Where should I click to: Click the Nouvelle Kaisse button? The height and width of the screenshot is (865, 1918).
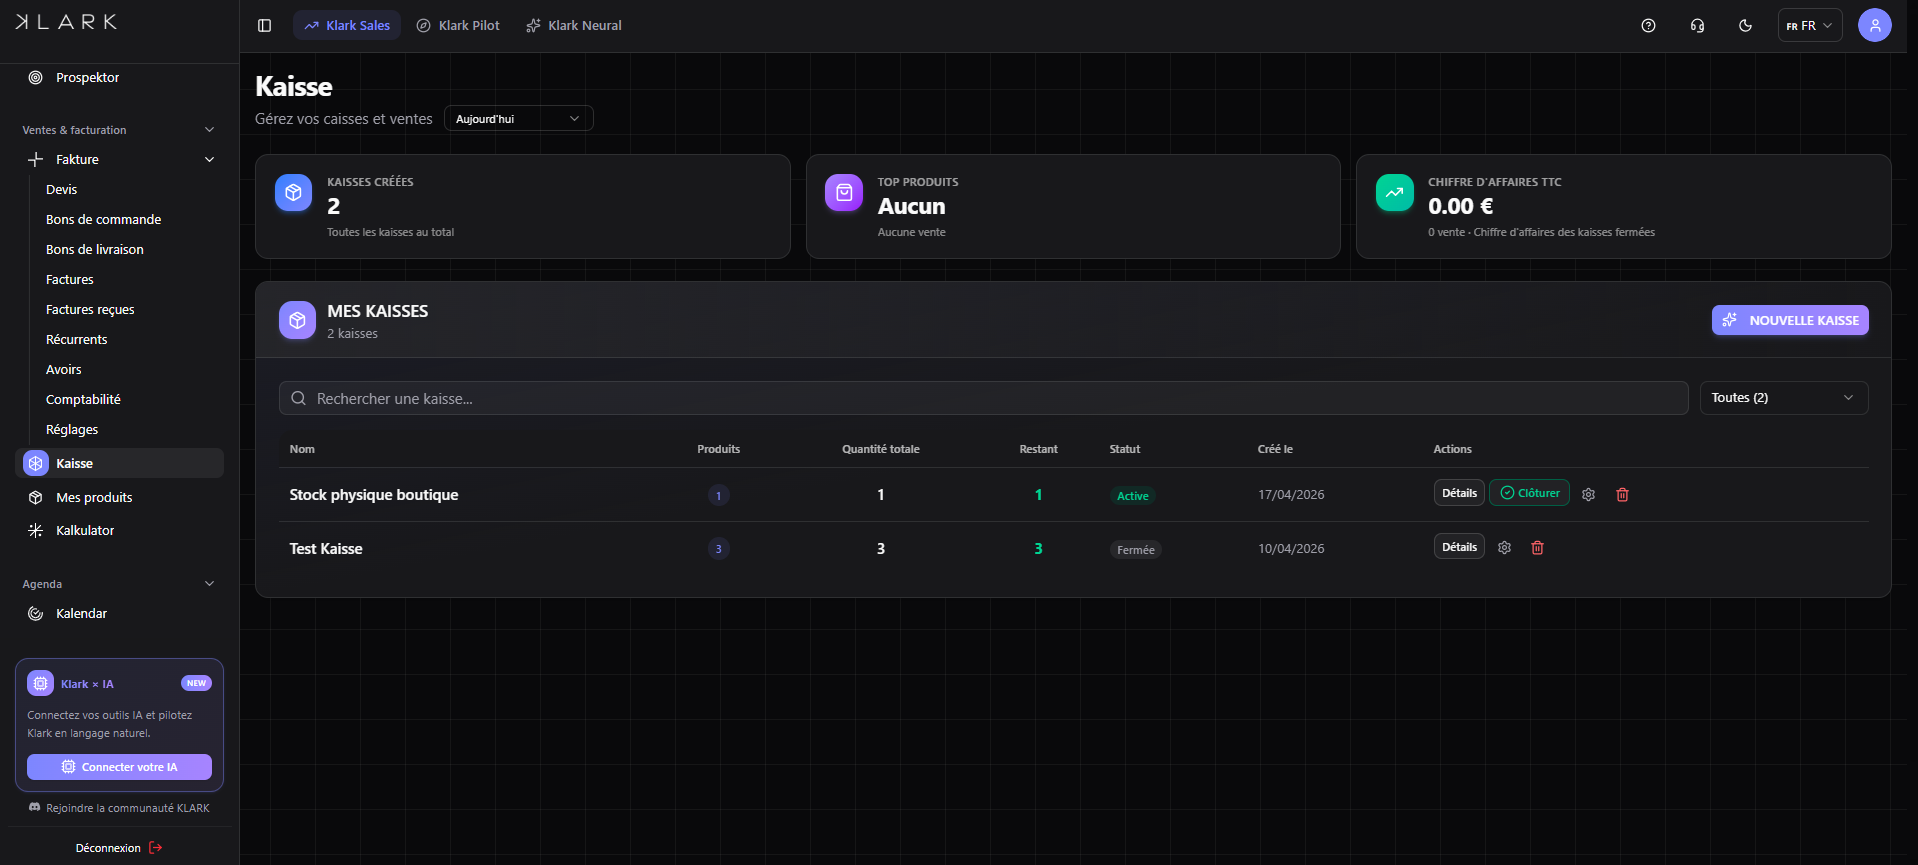pos(1789,320)
